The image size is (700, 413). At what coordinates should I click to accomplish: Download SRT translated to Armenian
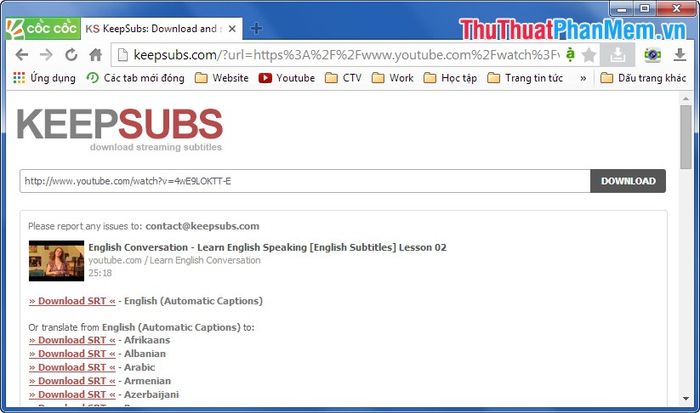pos(72,381)
